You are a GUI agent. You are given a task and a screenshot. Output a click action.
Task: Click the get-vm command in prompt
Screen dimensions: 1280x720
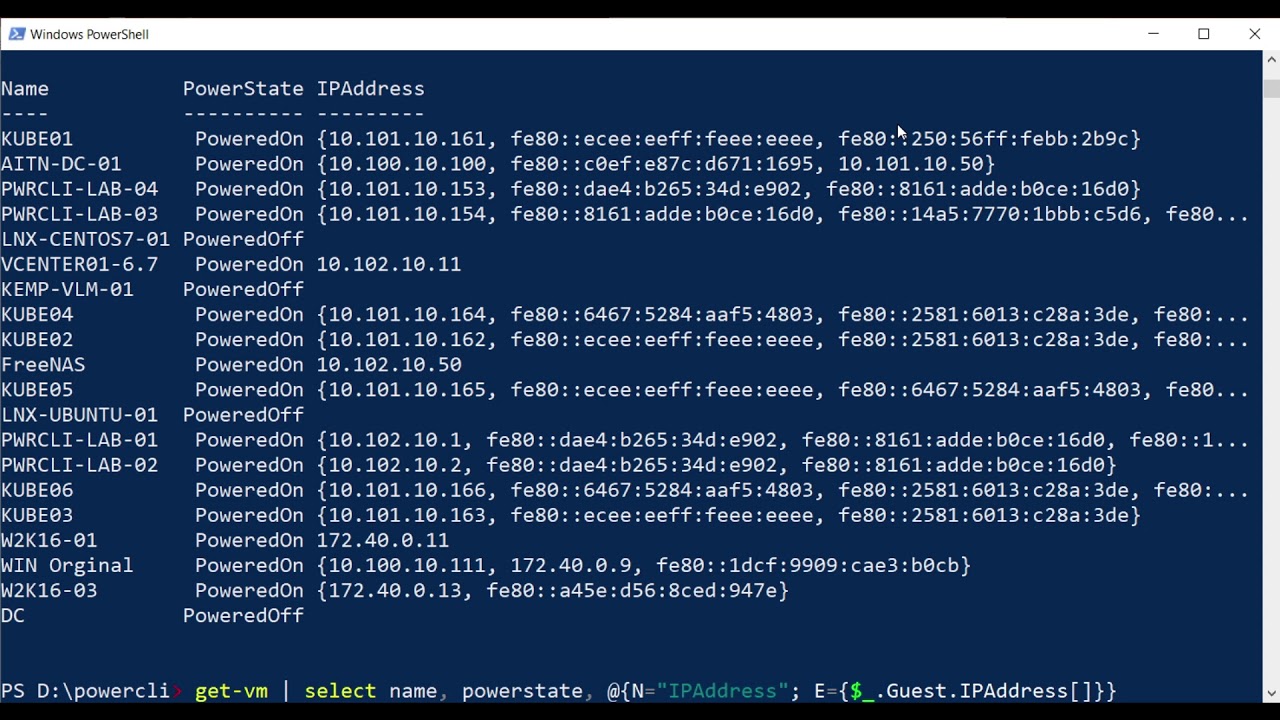pyautogui.click(x=231, y=691)
